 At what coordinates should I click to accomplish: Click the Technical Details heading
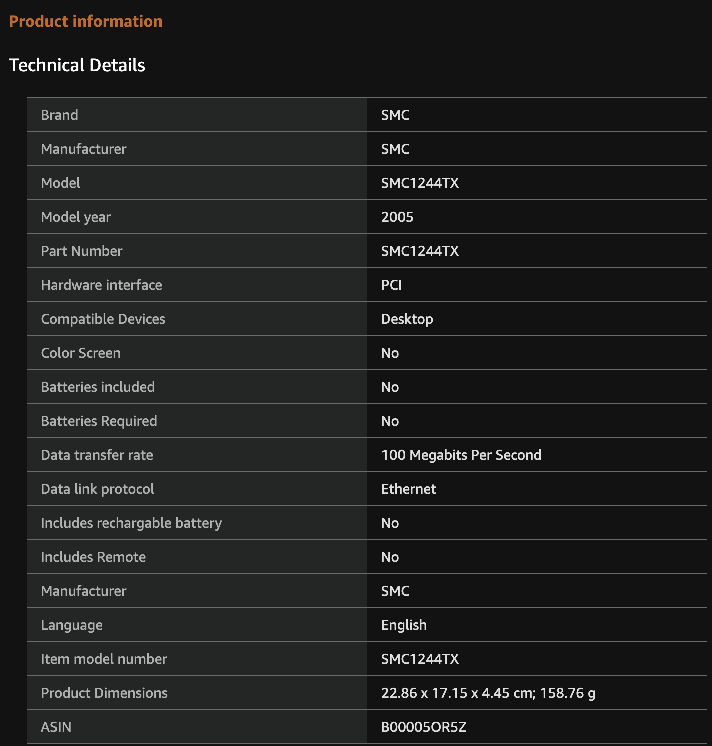click(x=77, y=65)
